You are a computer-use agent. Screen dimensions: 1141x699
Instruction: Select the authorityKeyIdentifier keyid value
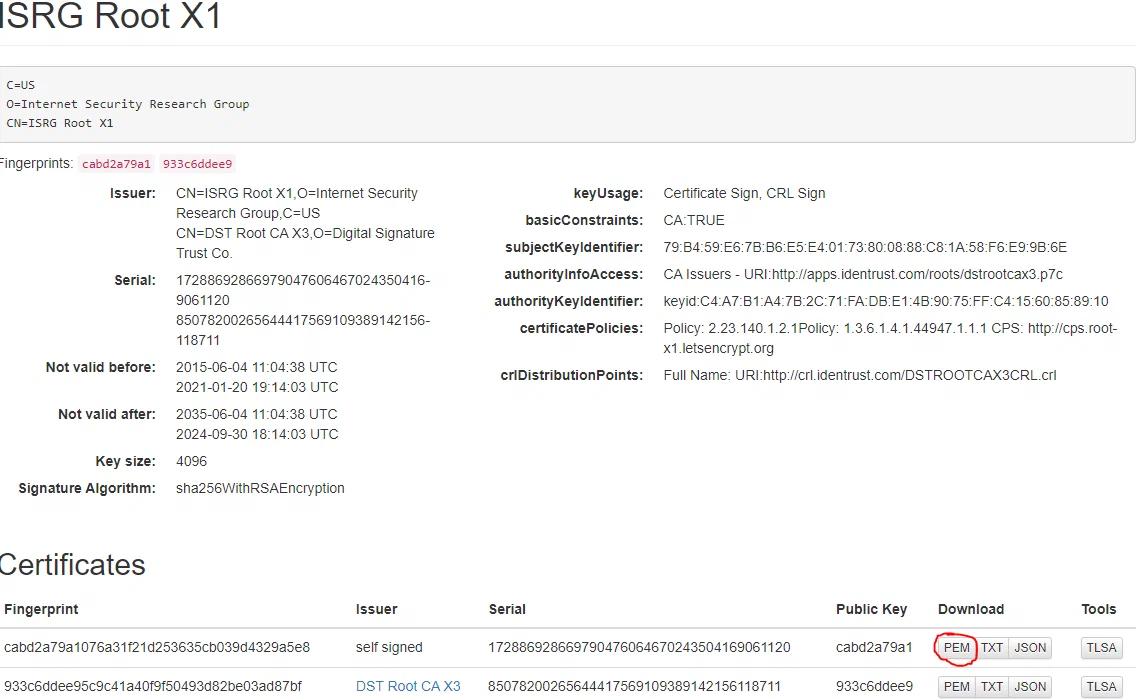pyautogui.click(x=886, y=301)
